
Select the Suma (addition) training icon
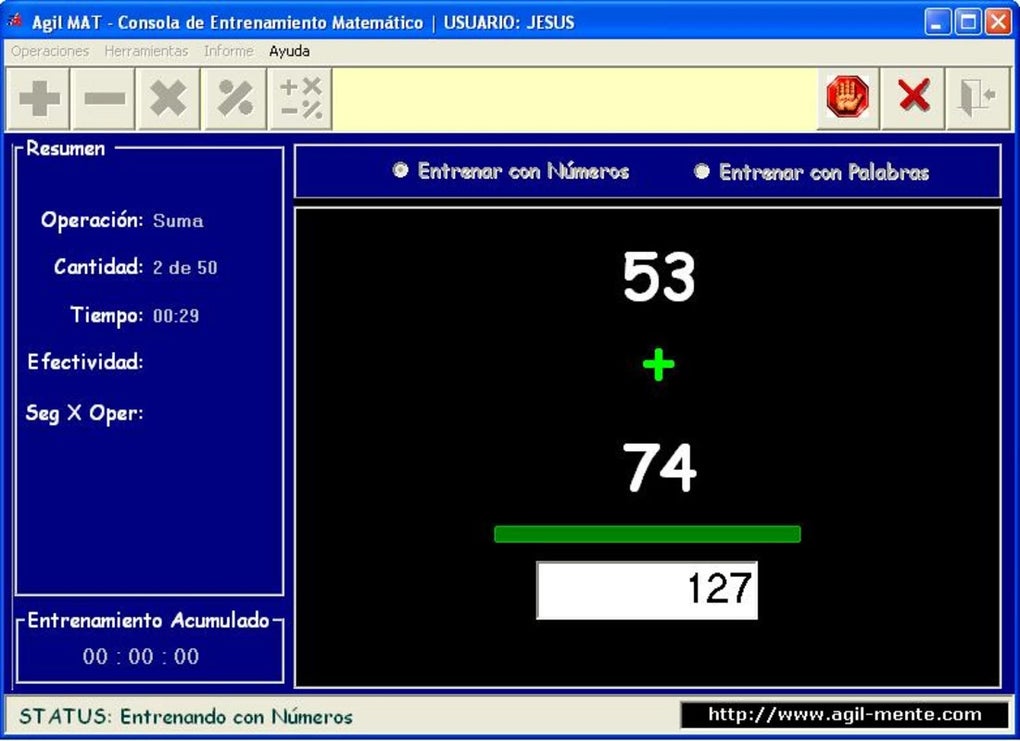tap(37, 97)
